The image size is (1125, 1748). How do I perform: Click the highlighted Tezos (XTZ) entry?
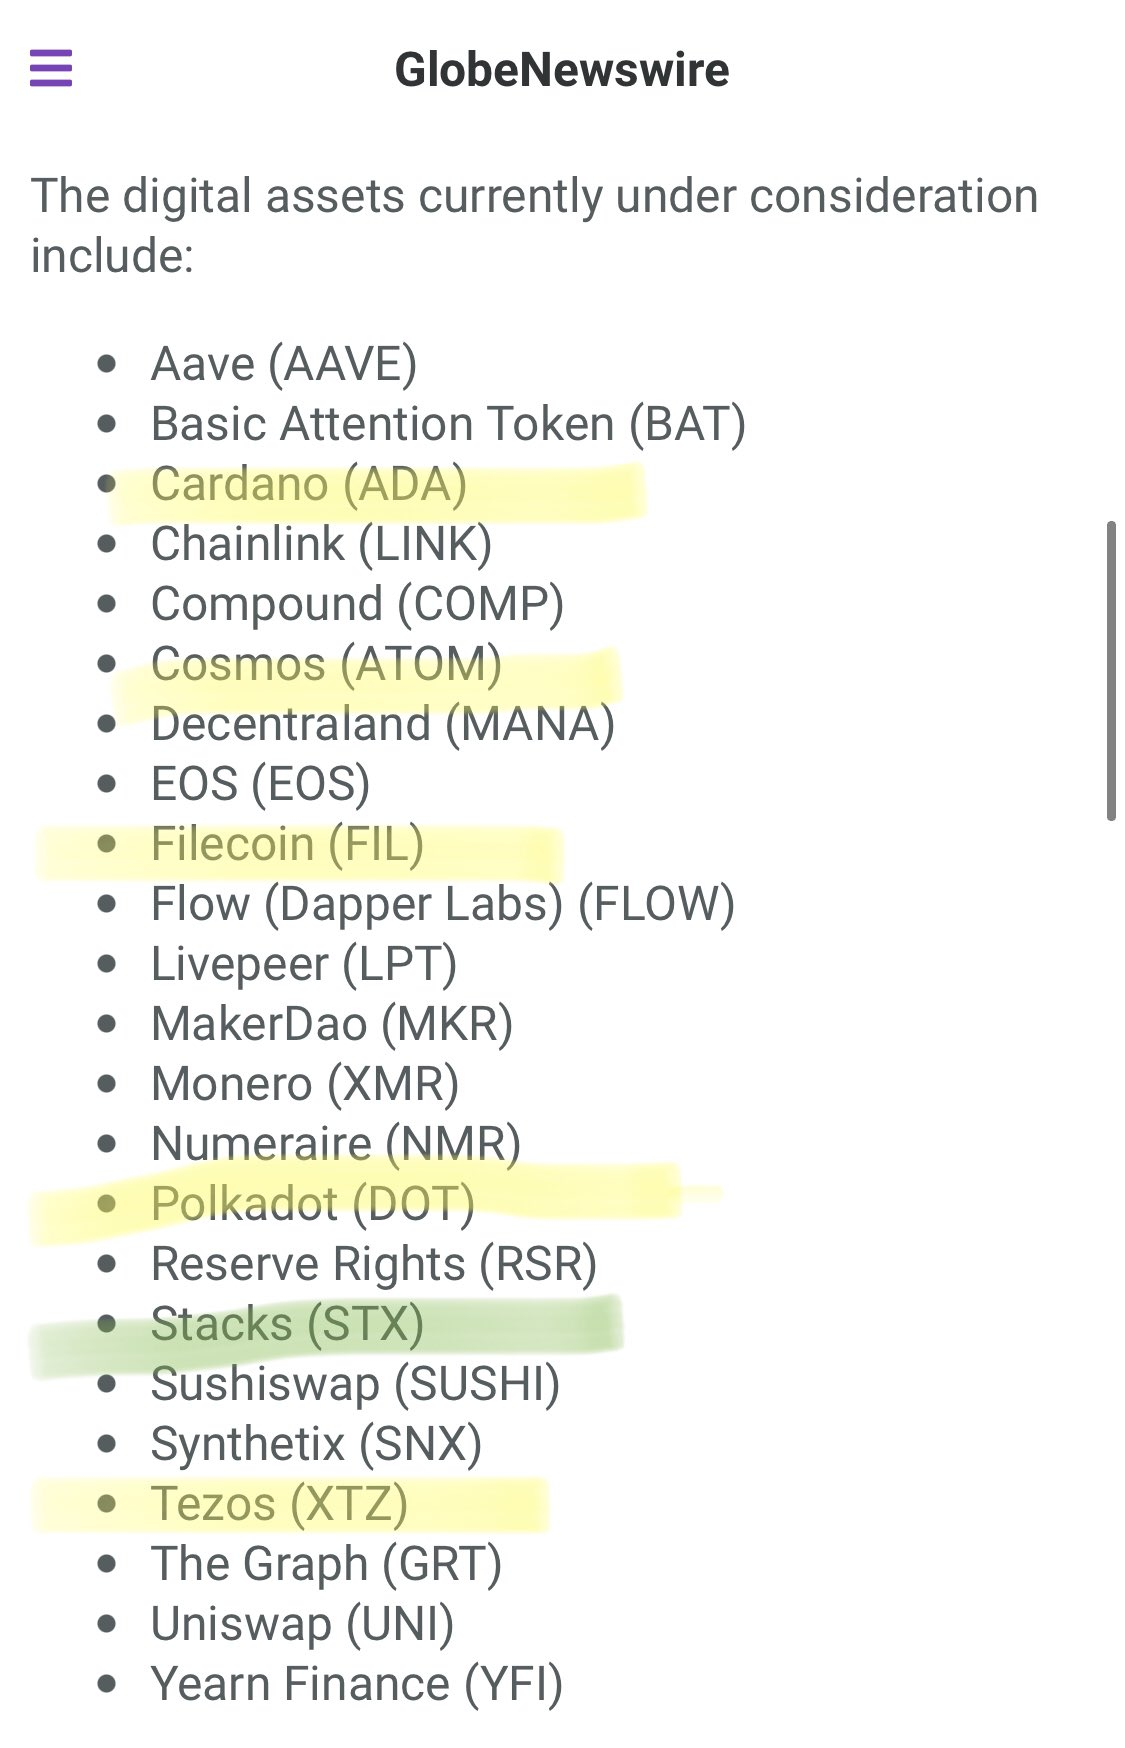[x=279, y=1504]
